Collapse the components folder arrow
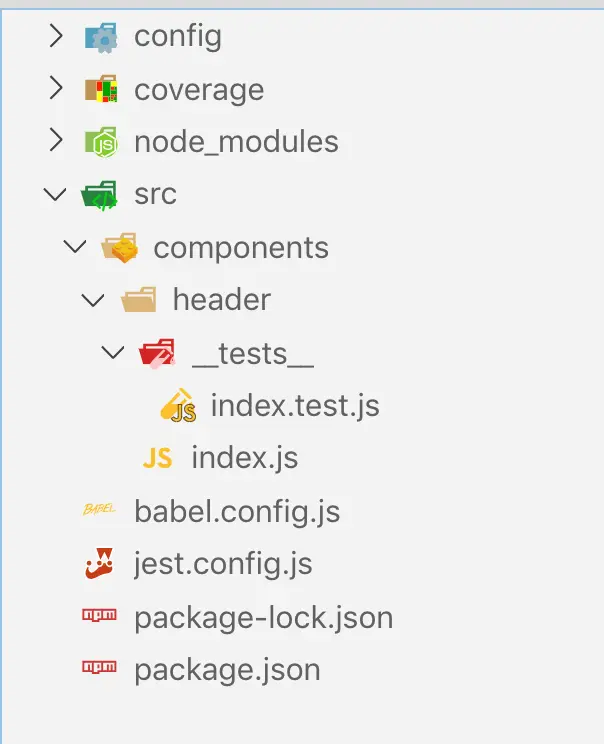This screenshot has height=744, width=604. pyautogui.click(x=76, y=248)
